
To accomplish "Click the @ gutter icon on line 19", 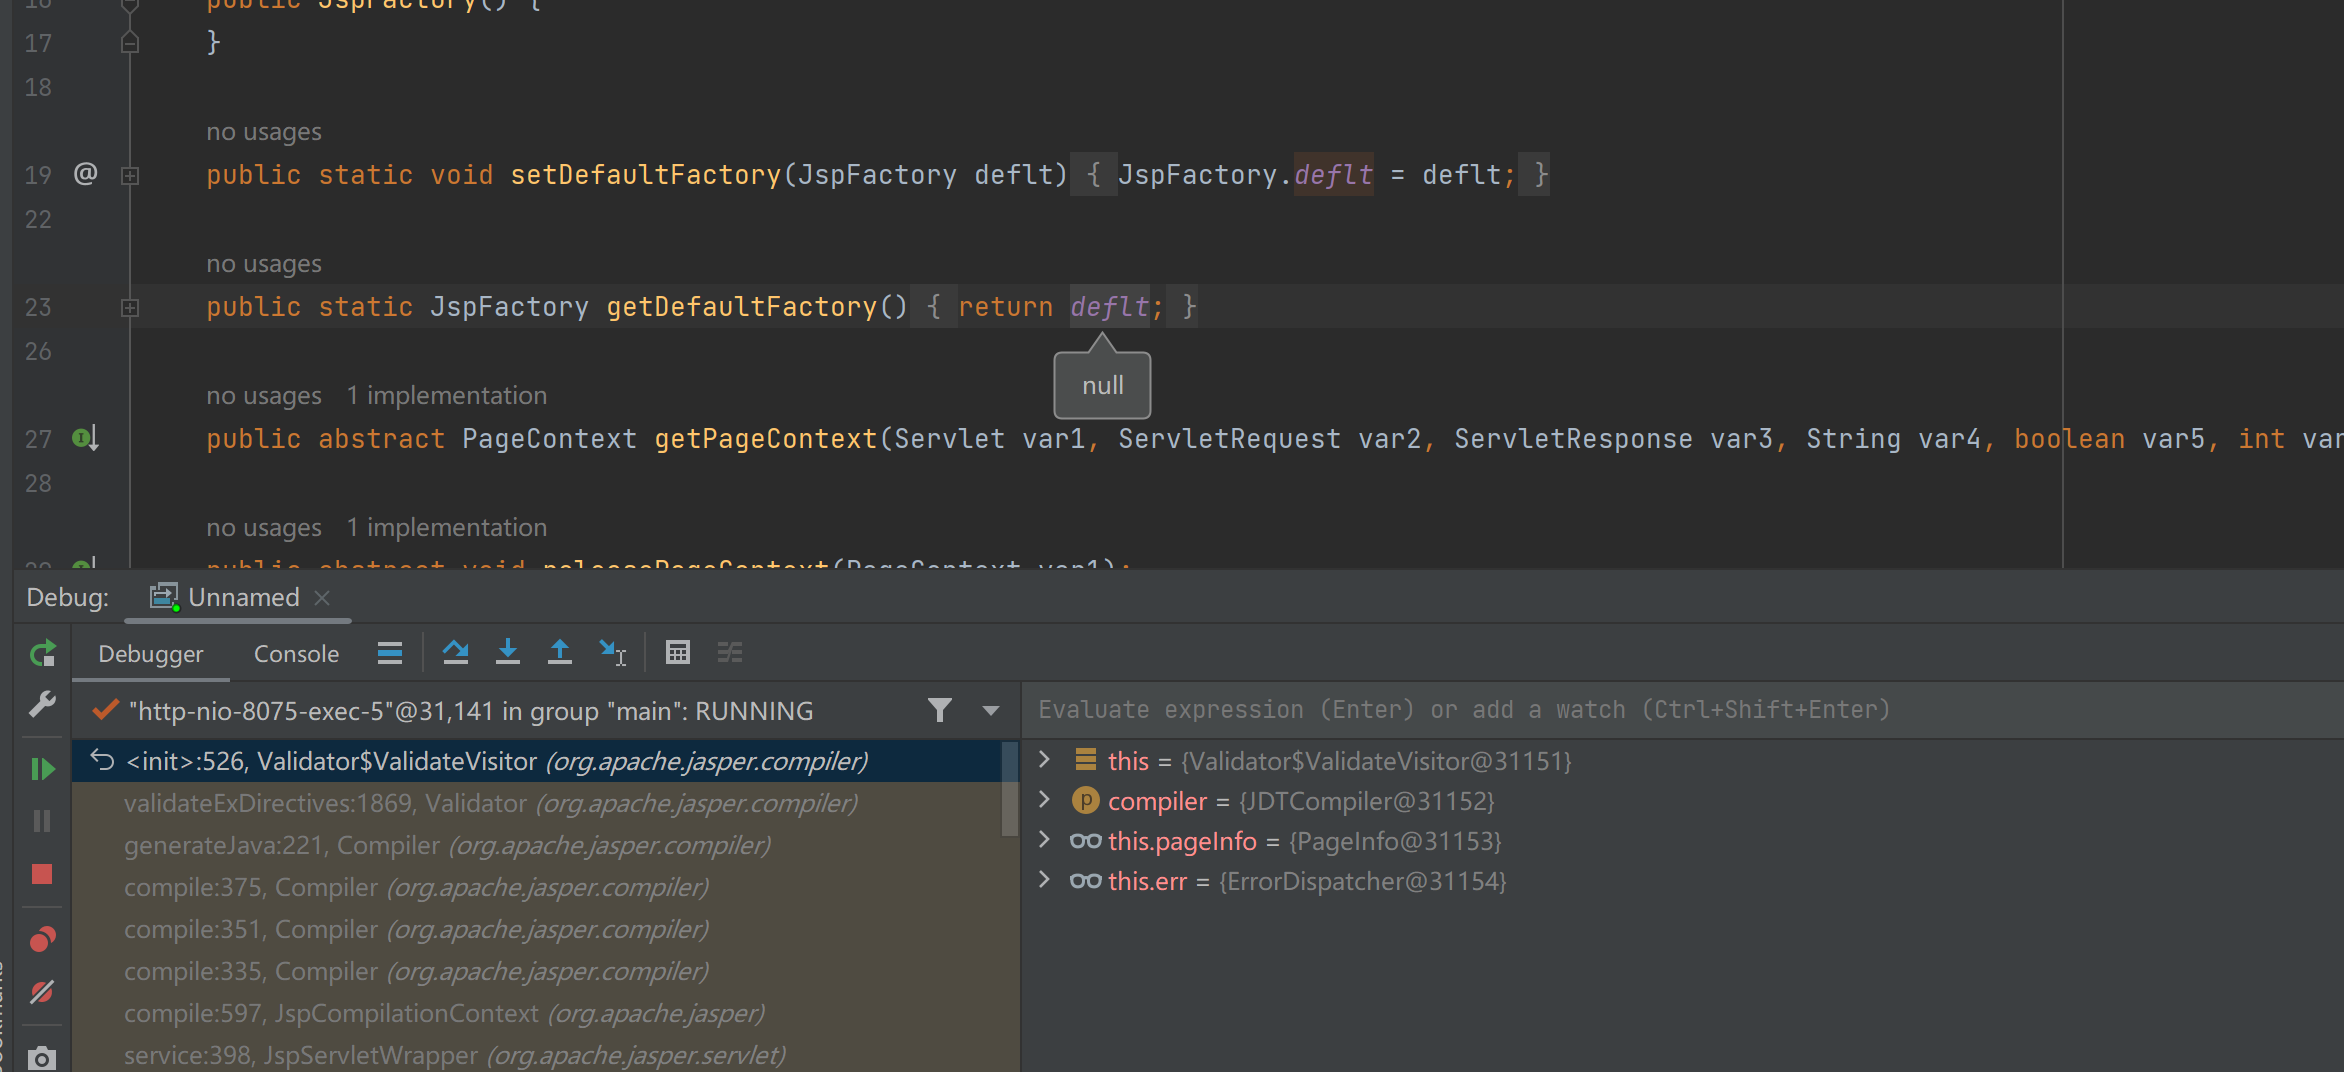I will point(86,174).
